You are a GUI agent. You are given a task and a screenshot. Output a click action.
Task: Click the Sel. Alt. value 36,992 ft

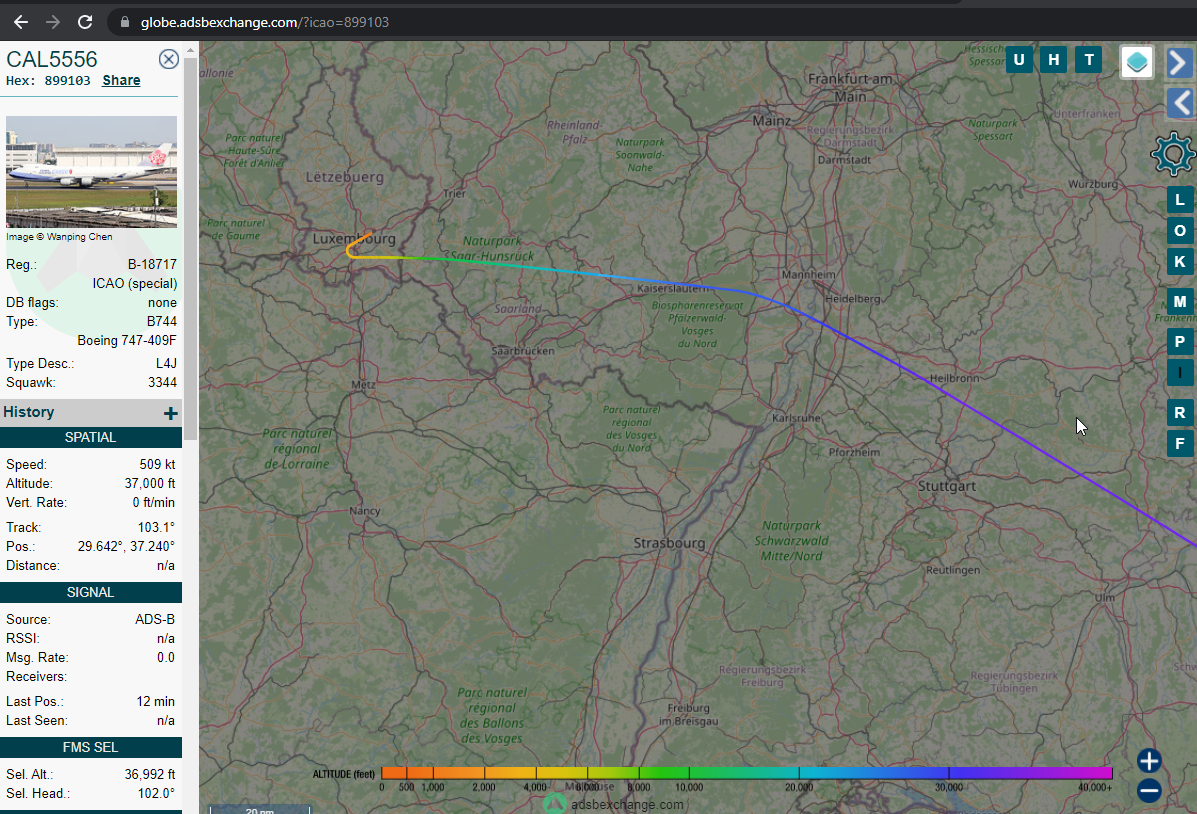150,774
